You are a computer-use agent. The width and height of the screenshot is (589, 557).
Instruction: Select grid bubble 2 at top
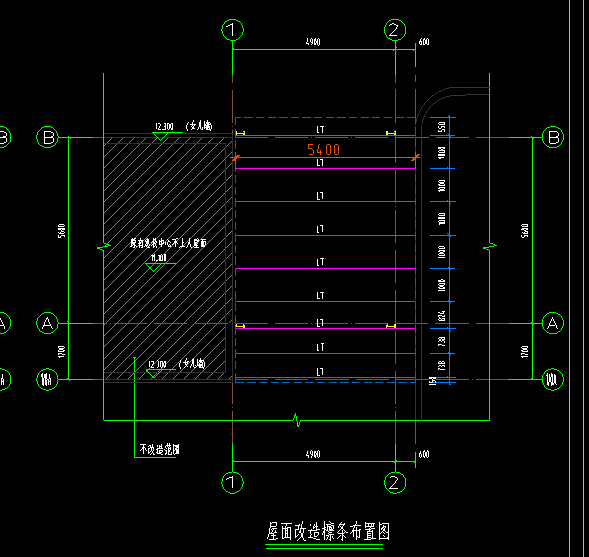point(395,30)
